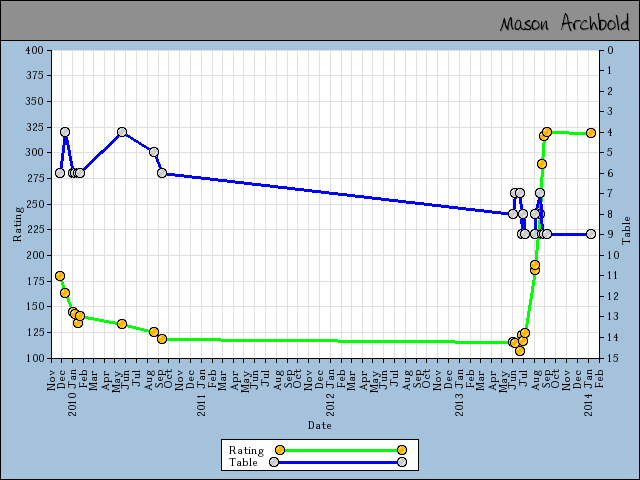Select the last gray table point in Jan 2014
The width and height of the screenshot is (640, 480).
point(591,234)
